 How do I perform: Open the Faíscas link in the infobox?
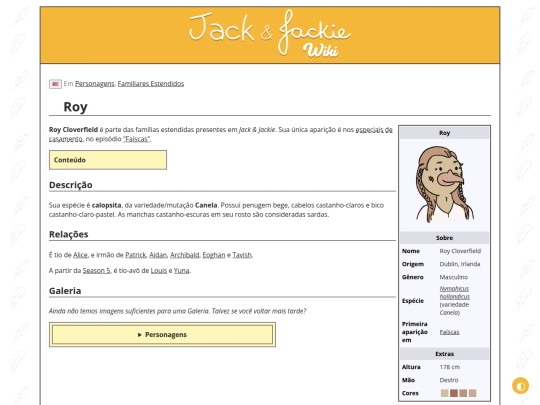449,332
